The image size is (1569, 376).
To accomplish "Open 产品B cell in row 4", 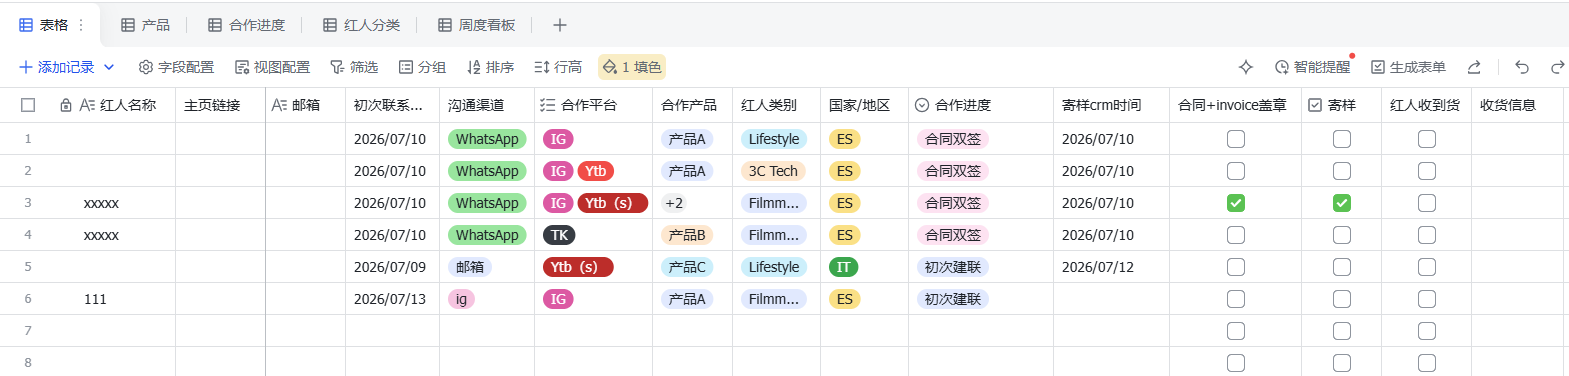I will 692,235.
